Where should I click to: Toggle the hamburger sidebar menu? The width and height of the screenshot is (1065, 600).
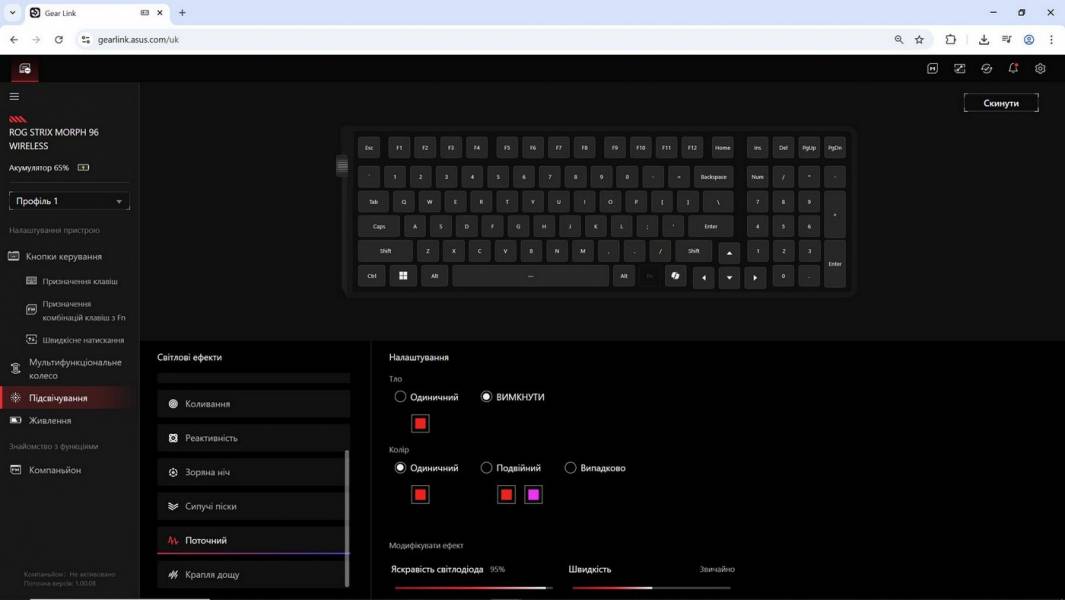(x=14, y=96)
